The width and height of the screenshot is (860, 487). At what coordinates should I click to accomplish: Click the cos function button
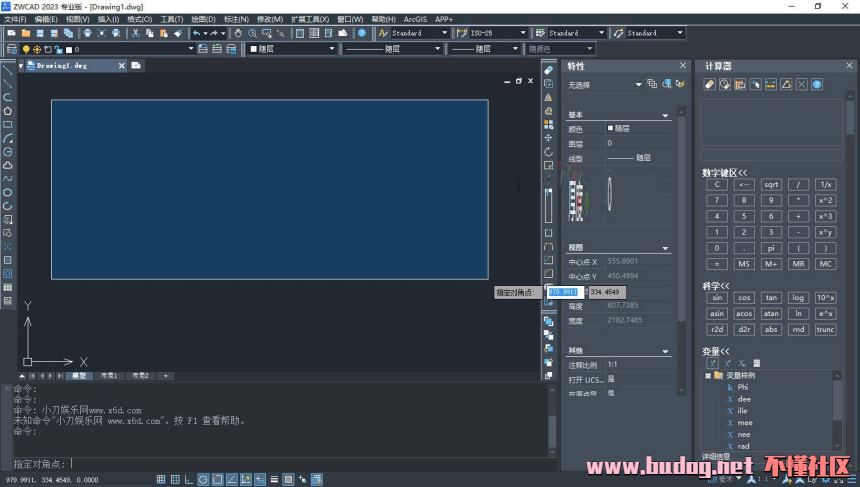click(744, 298)
